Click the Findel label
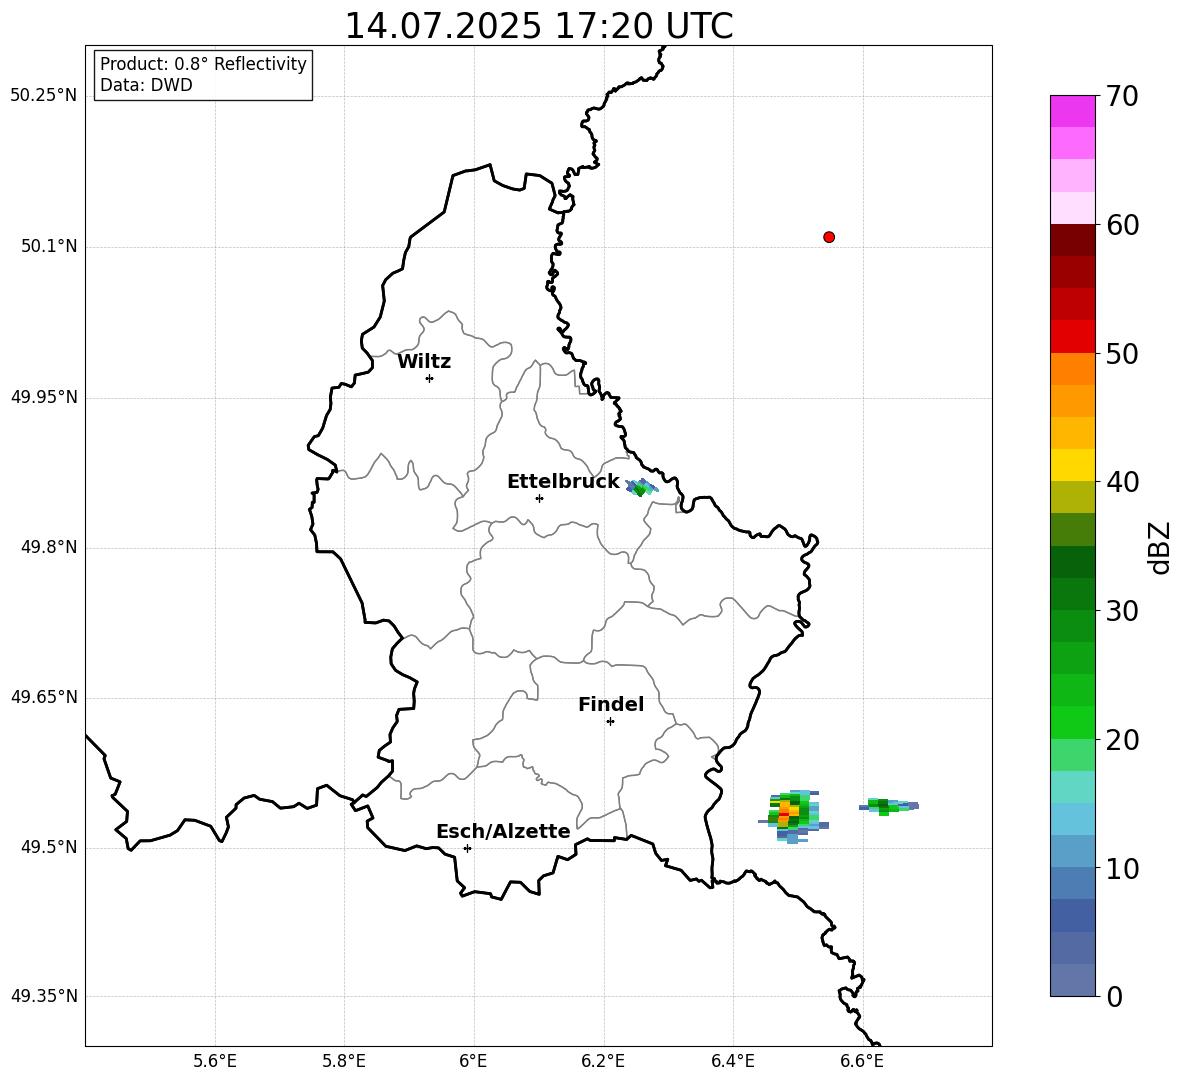Image resolution: width=1184 pixels, height=1081 pixels. [x=611, y=704]
